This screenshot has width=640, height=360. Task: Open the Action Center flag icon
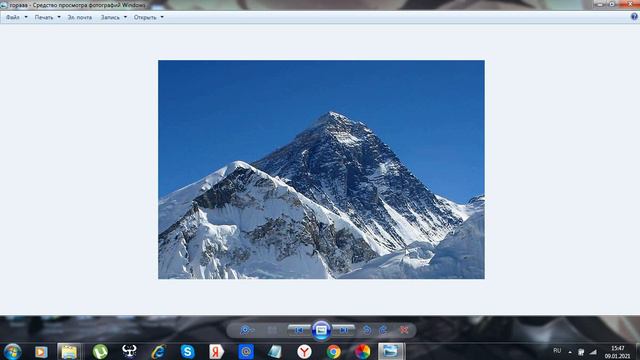pos(581,352)
